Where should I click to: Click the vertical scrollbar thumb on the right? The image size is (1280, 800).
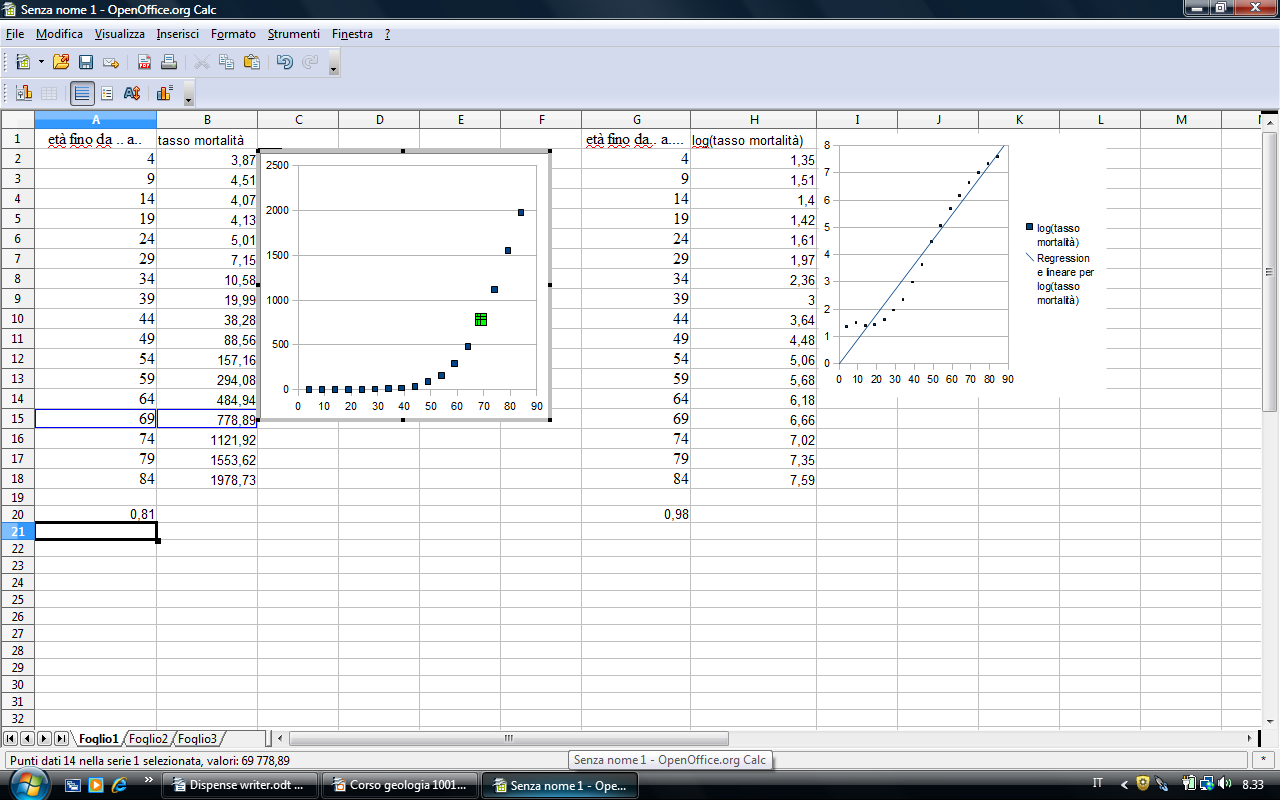tap(1270, 270)
